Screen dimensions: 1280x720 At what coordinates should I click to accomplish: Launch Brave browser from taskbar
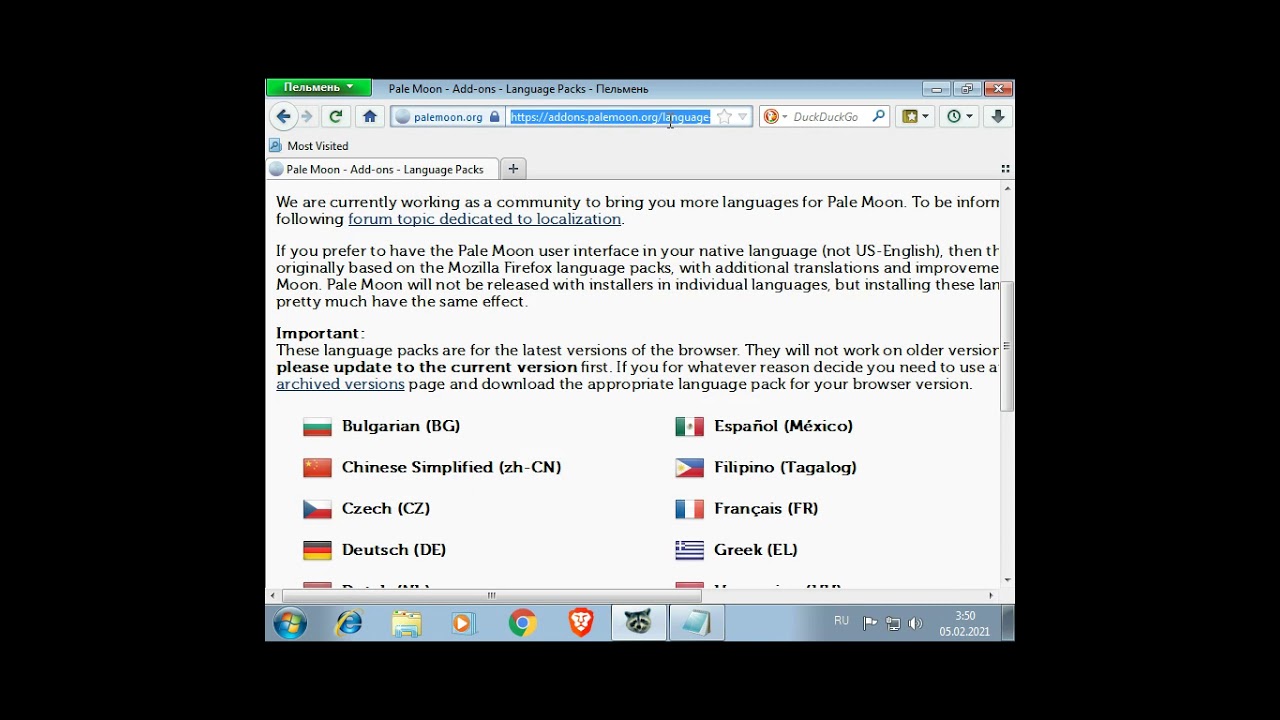tap(580, 623)
